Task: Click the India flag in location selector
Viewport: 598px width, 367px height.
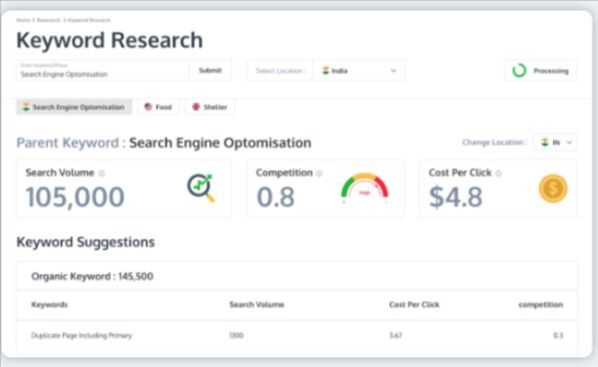Action: click(326, 71)
